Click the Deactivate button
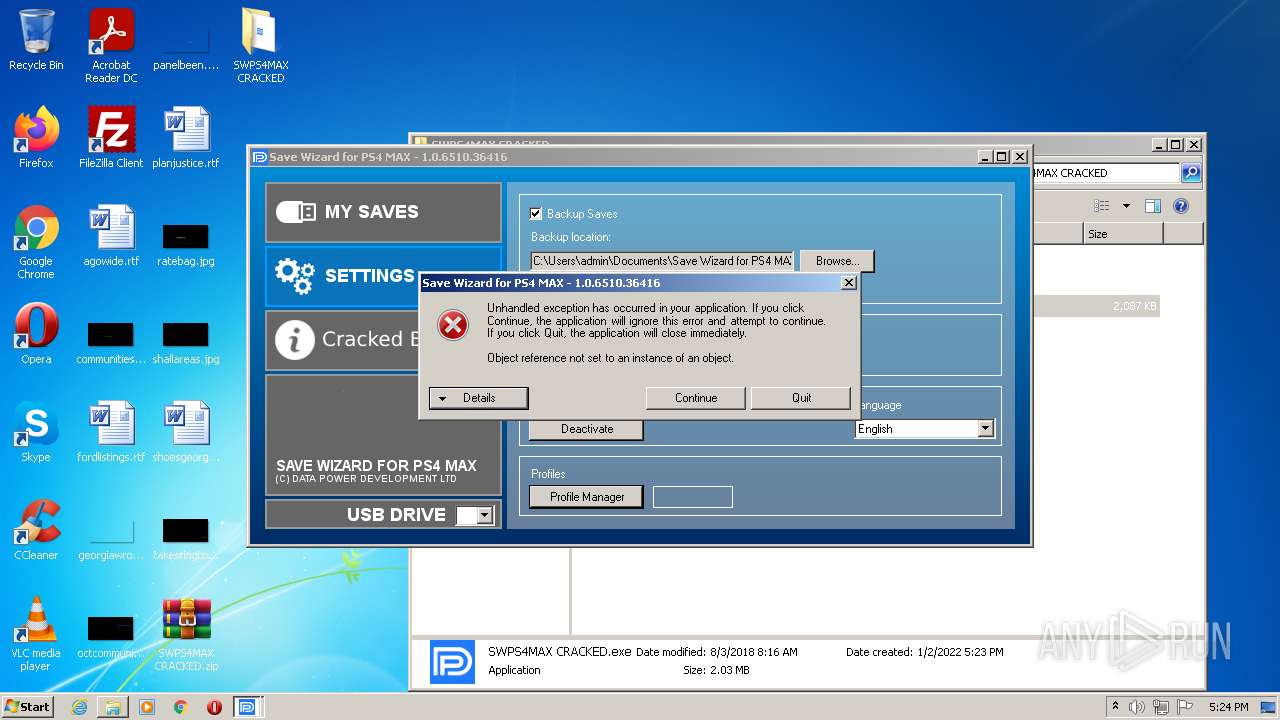 [587, 429]
